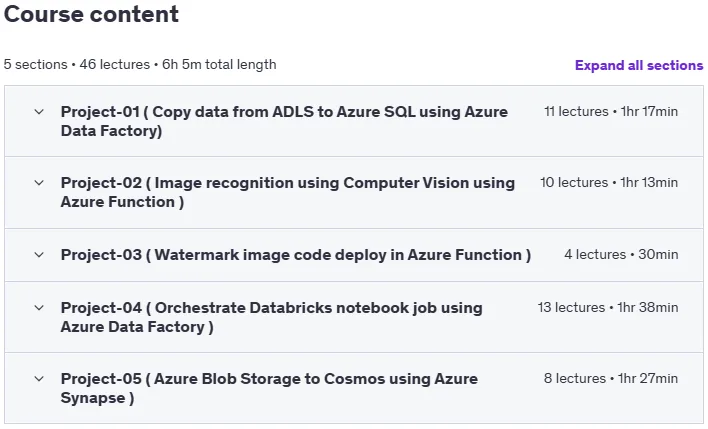
Task: Click Expand all sections link
Action: tap(639, 65)
